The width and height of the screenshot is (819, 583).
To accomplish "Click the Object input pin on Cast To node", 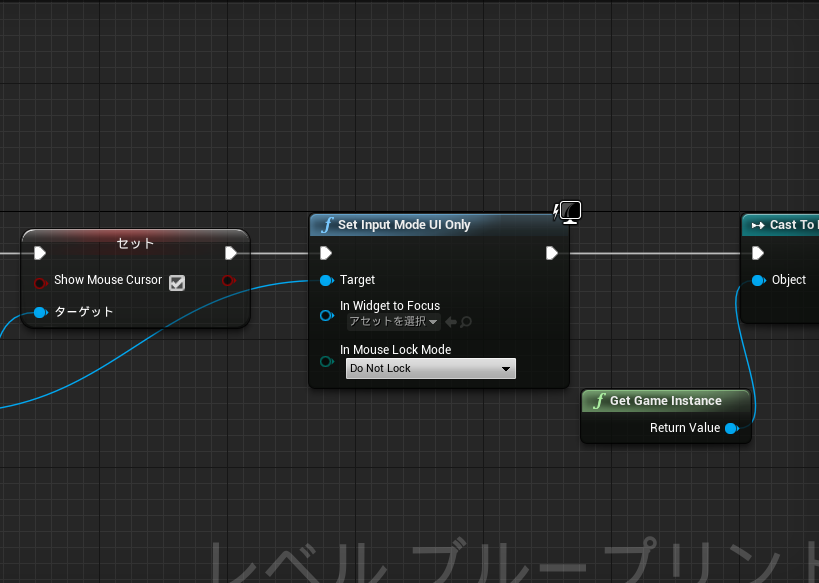I will tap(757, 280).
